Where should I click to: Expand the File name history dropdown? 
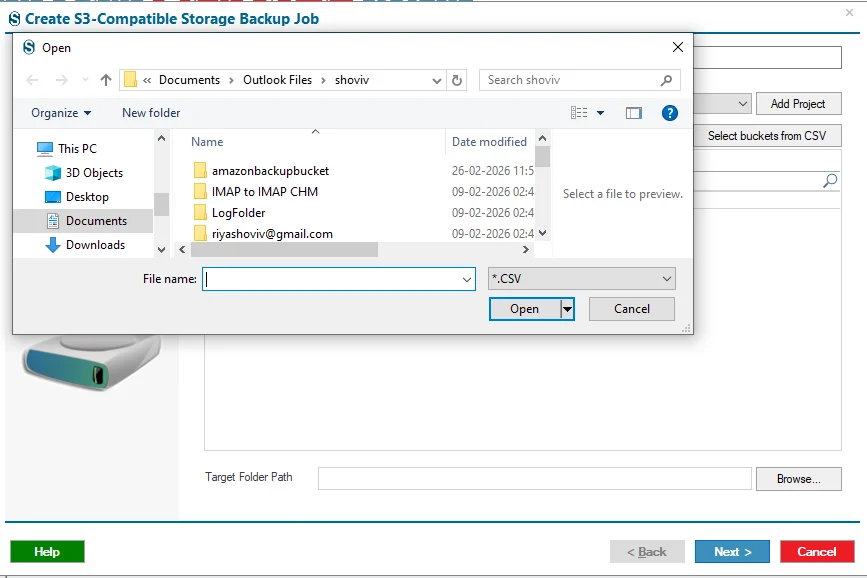point(467,279)
